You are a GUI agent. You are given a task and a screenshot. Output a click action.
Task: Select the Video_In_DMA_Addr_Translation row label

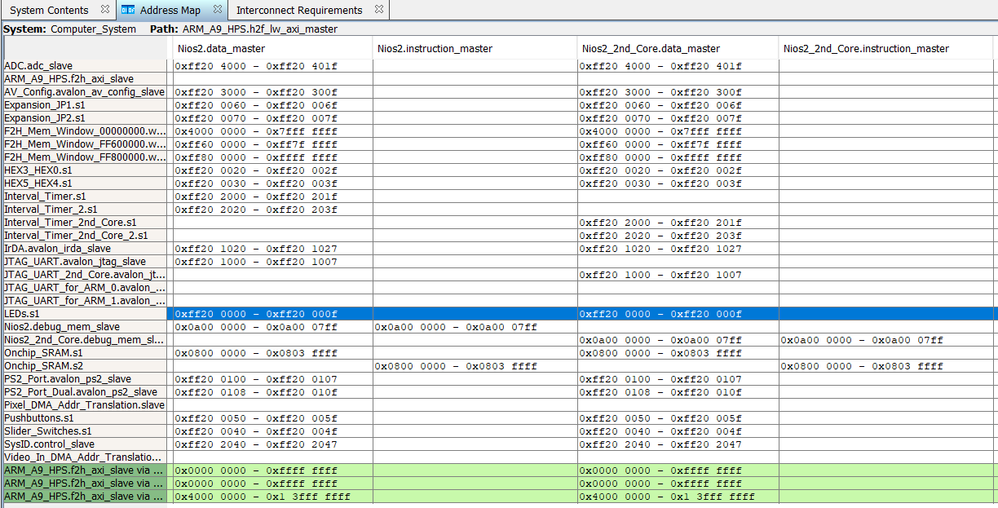click(x=85, y=458)
